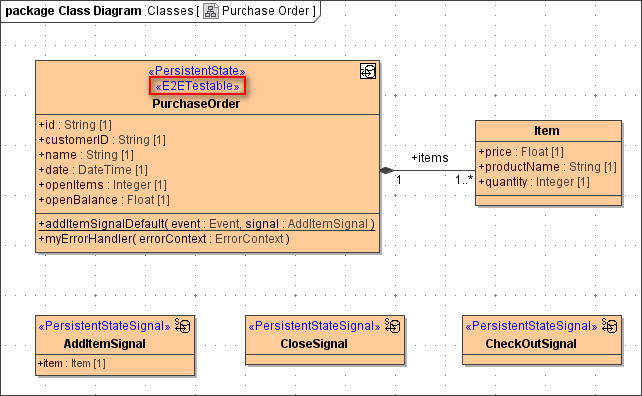Select the +id : String attribute
The image size is (642, 396).
75,124
